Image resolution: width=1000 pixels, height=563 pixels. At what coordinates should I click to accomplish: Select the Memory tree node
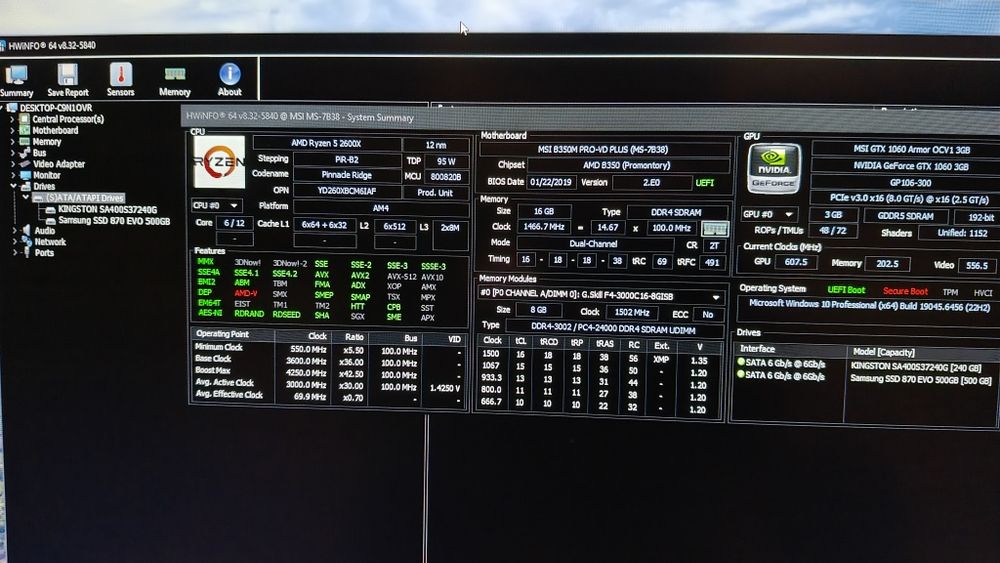coord(47,142)
